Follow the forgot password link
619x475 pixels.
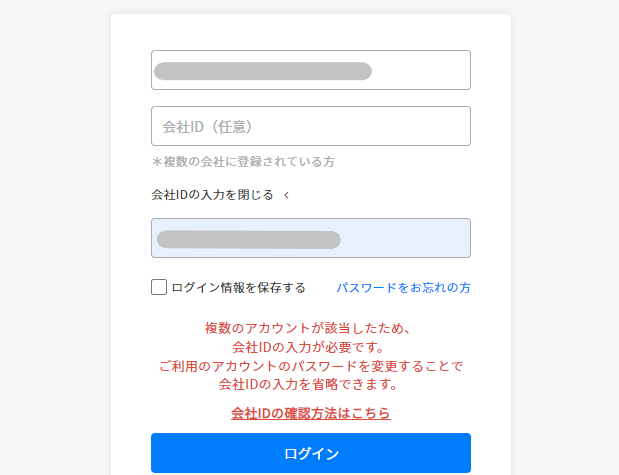pyautogui.click(x=403, y=287)
